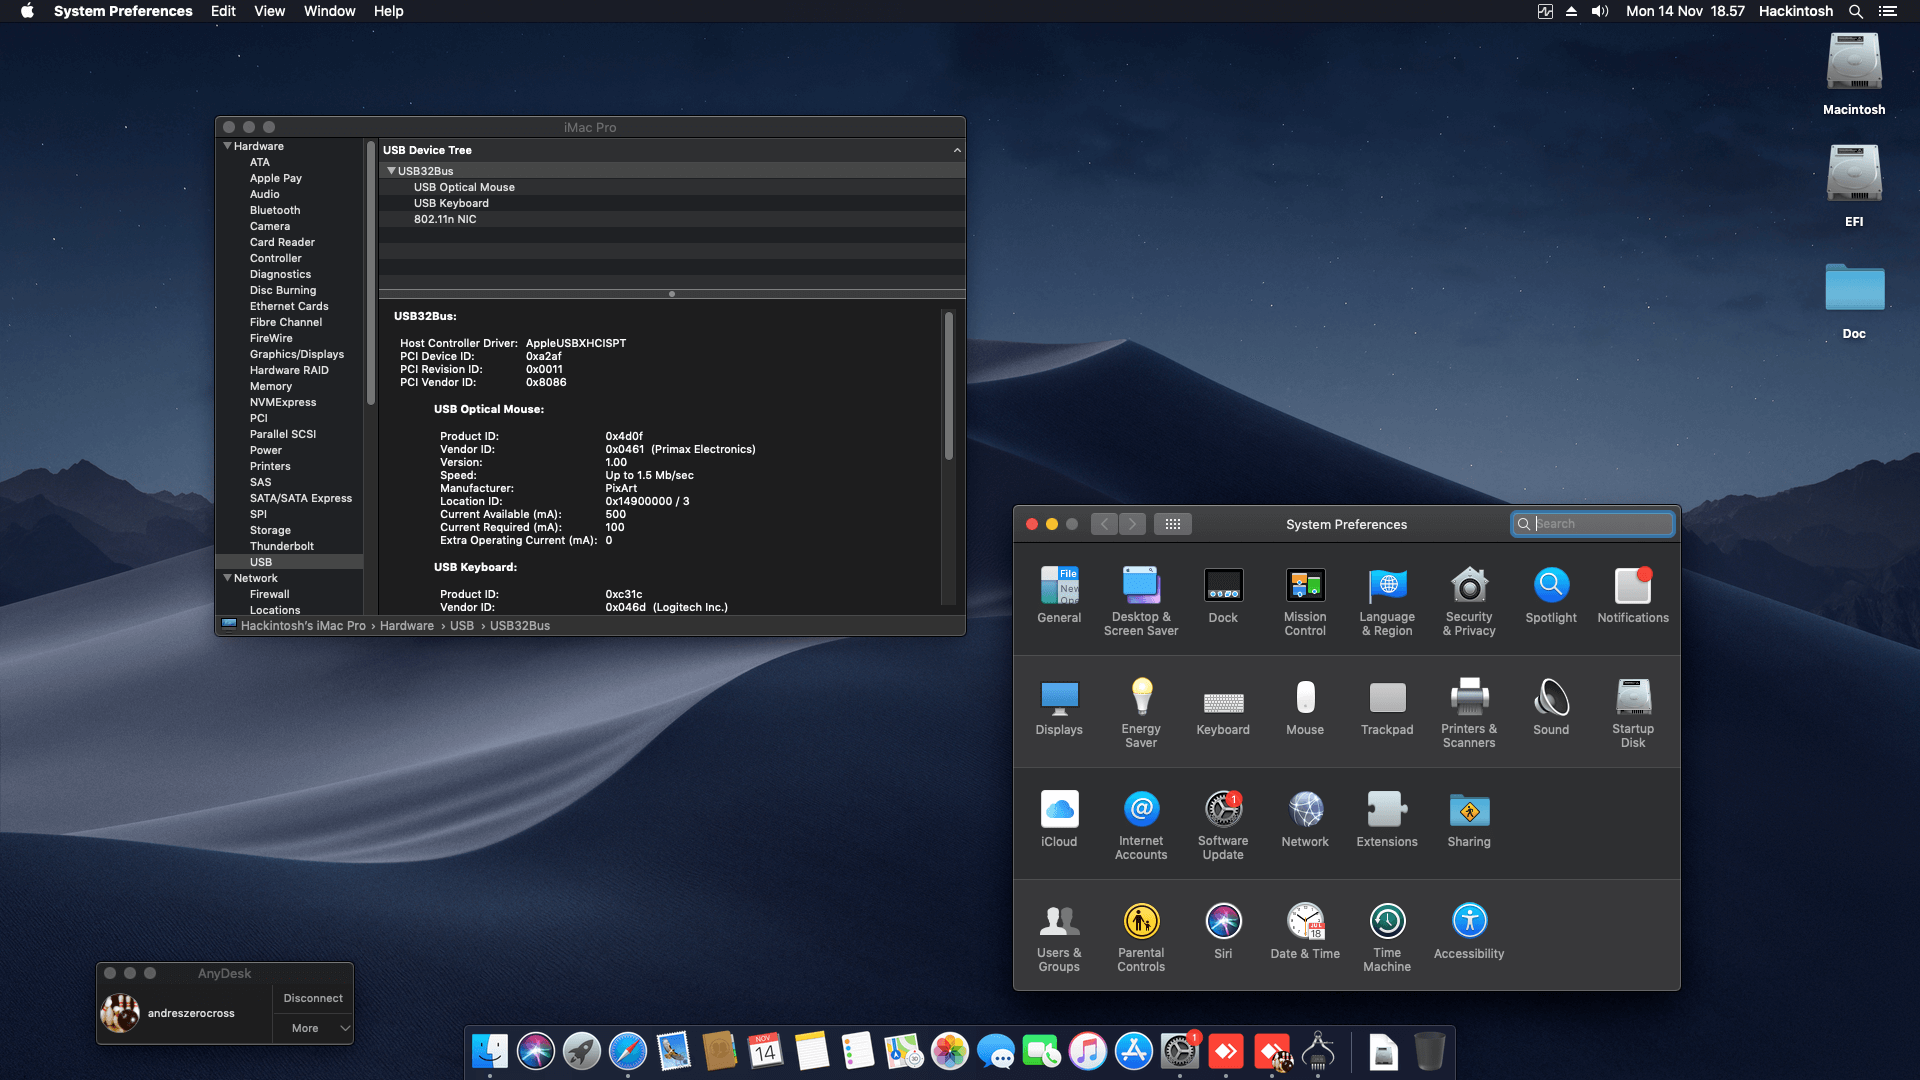This screenshot has width=1920, height=1080.
Task: Open the View menu
Action: tap(269, 11)
